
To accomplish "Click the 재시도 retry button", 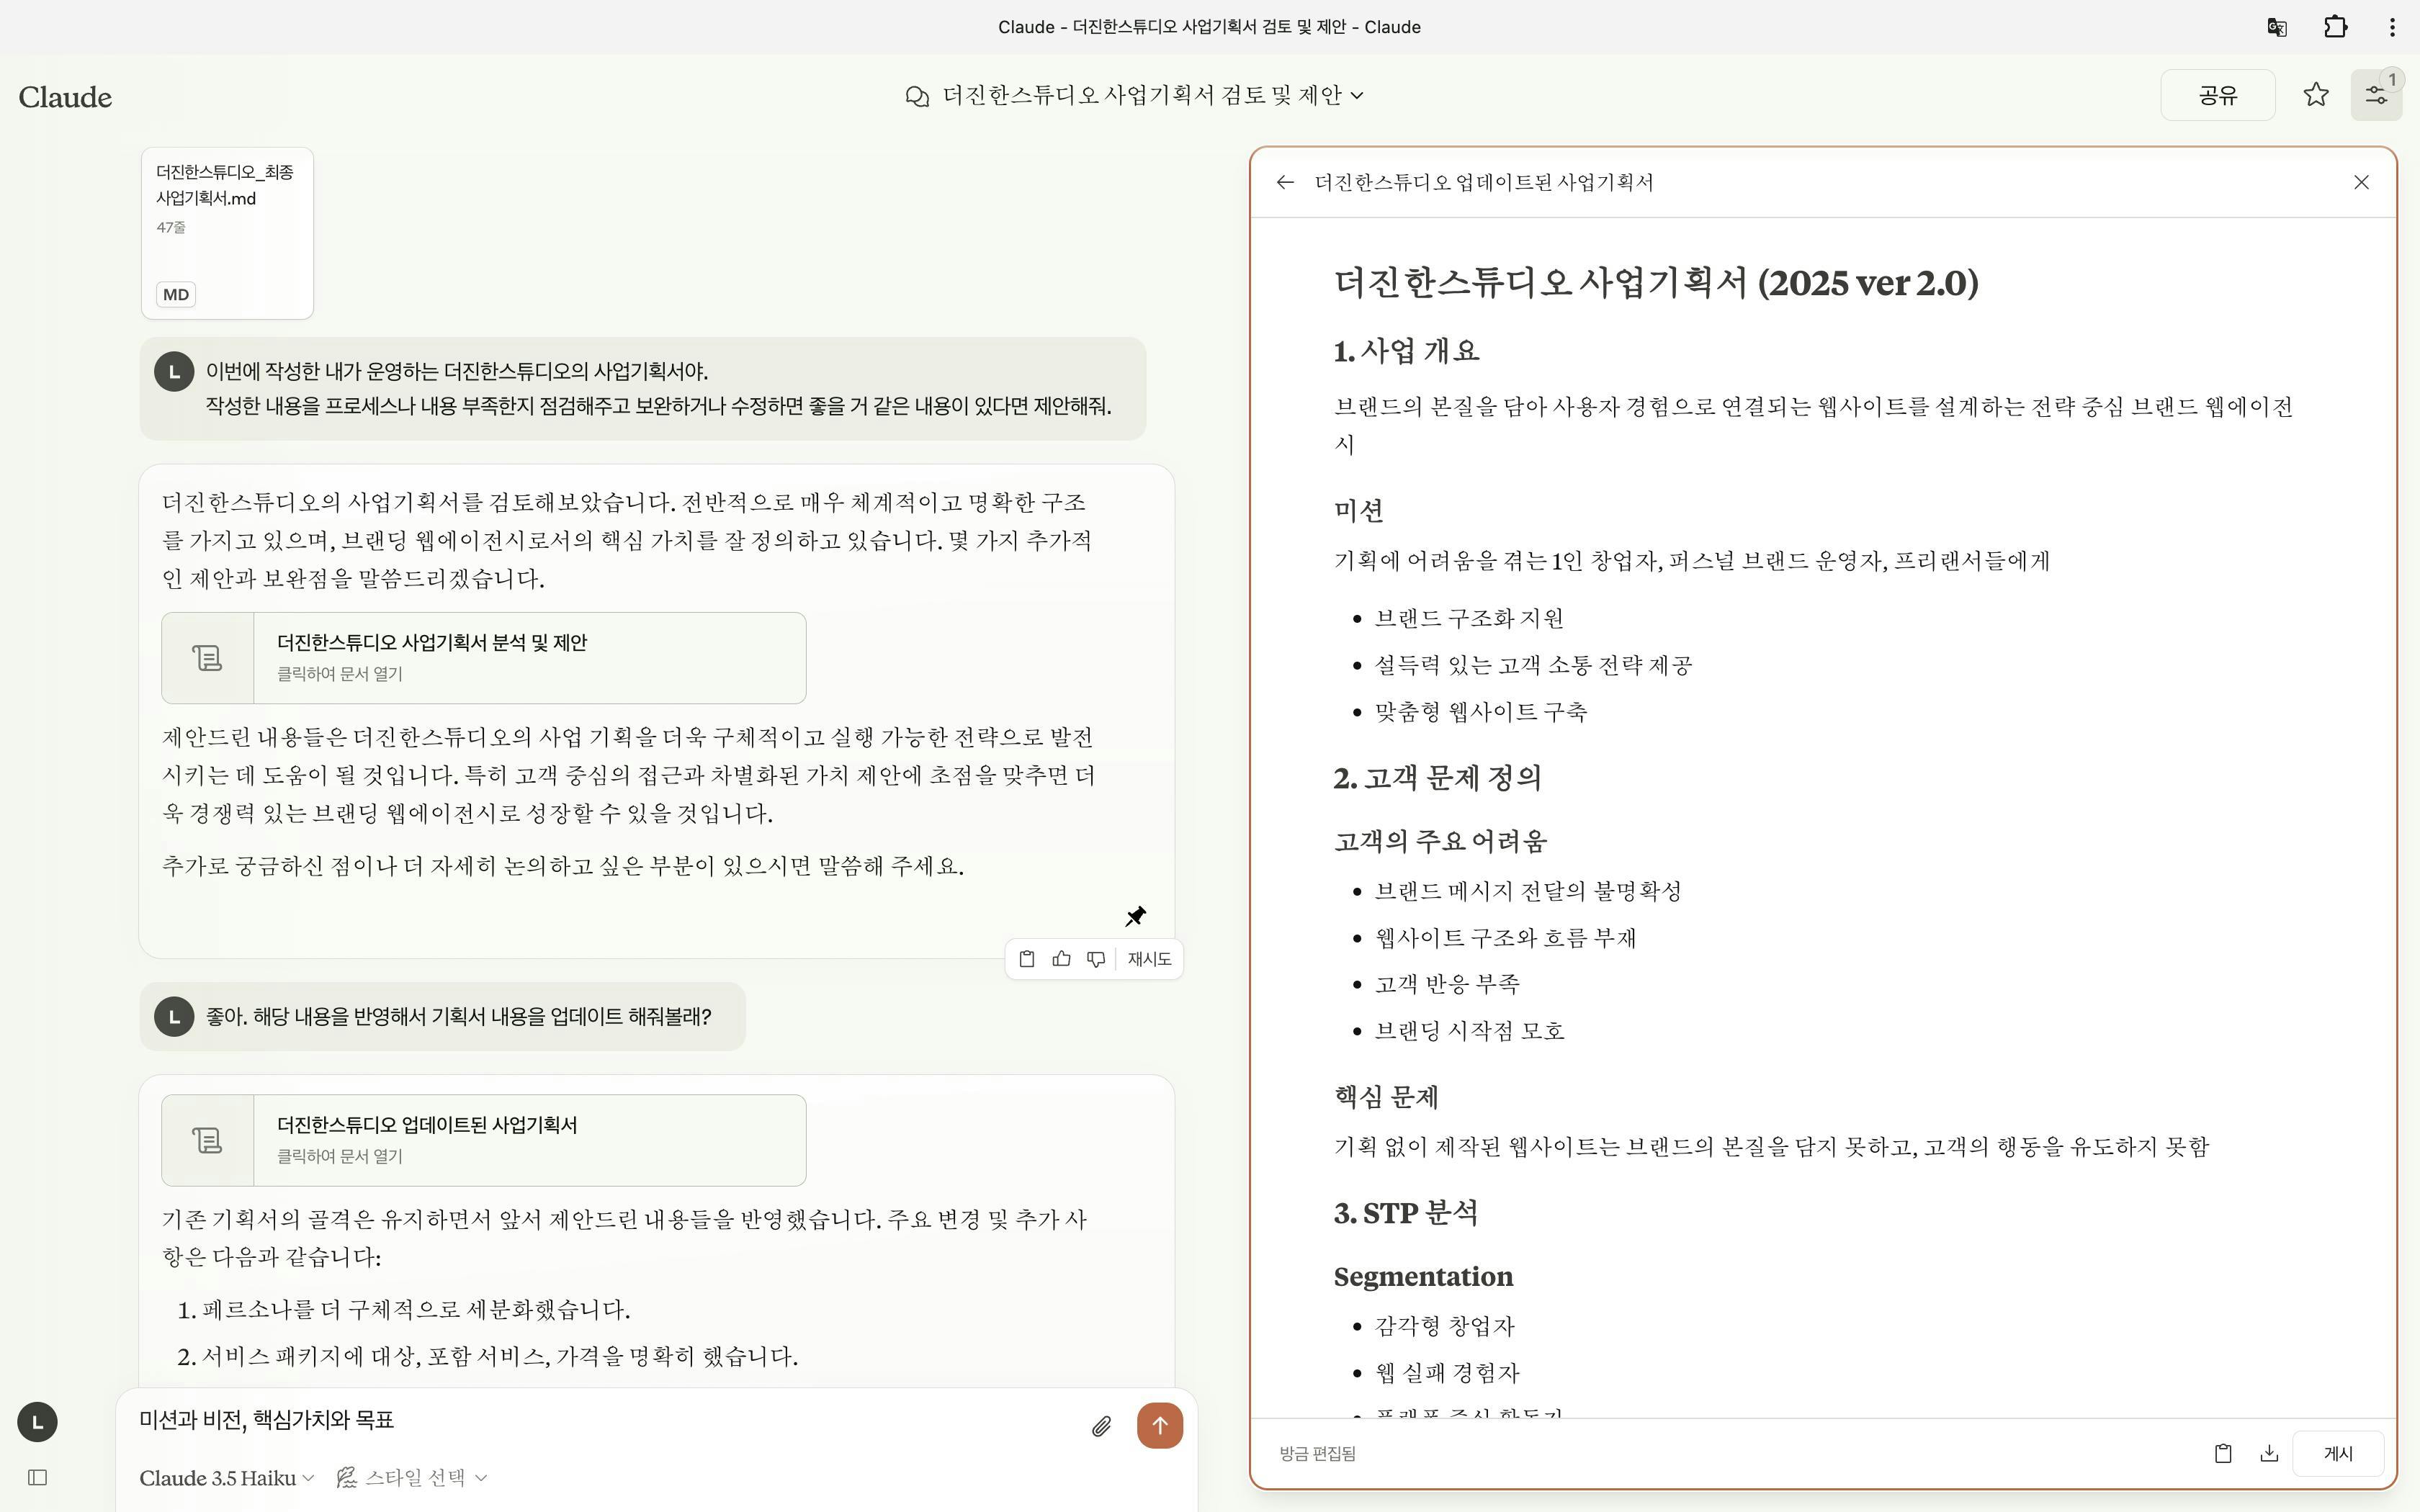I will (x=1149, y=959).
